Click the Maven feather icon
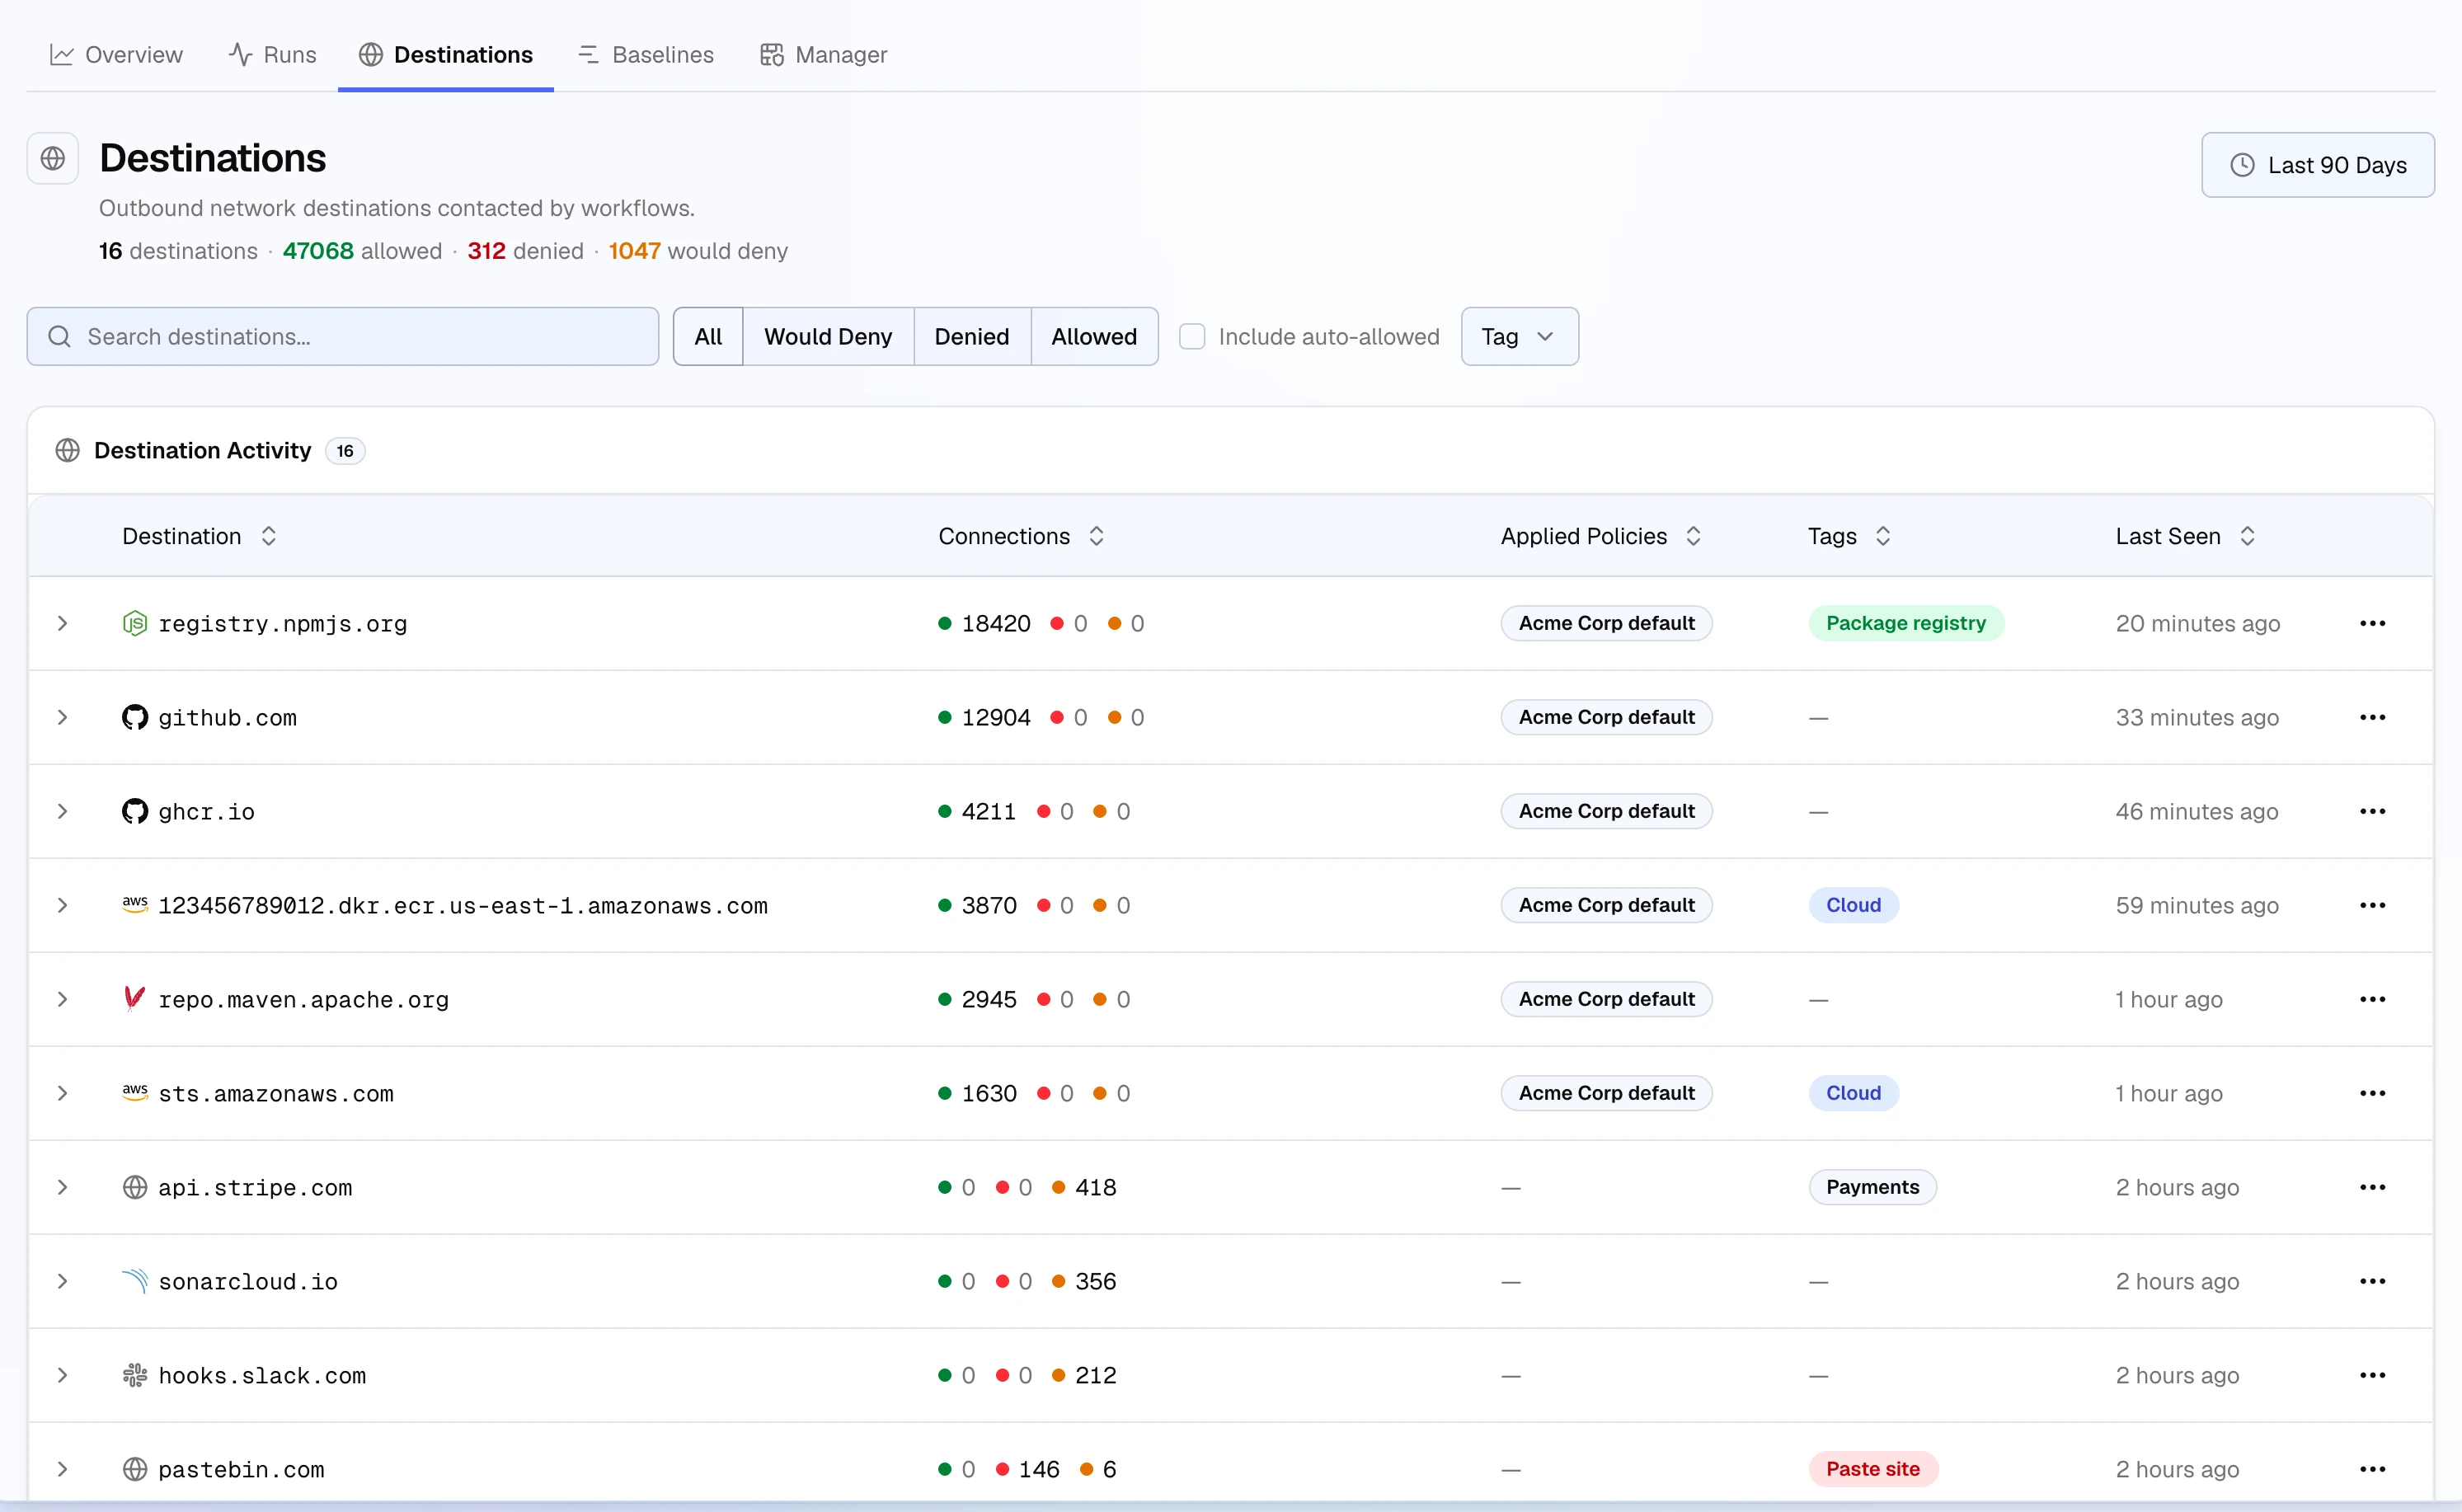This screenshot has height=1512, width=2462. (134, 999)
